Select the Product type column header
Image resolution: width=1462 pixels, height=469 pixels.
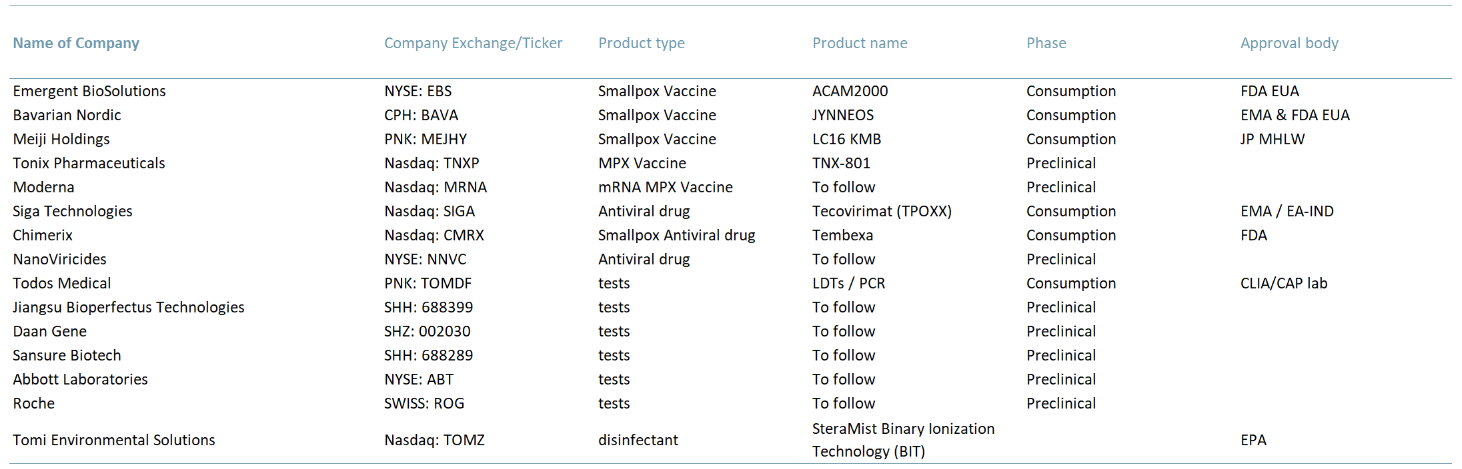[x=641, y=43]
